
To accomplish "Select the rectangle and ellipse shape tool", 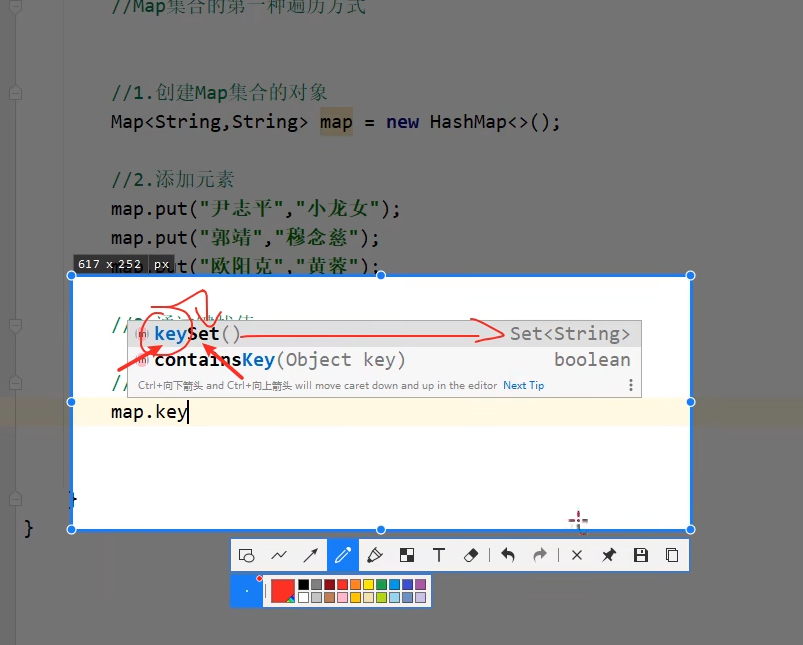I will (246, 555).
